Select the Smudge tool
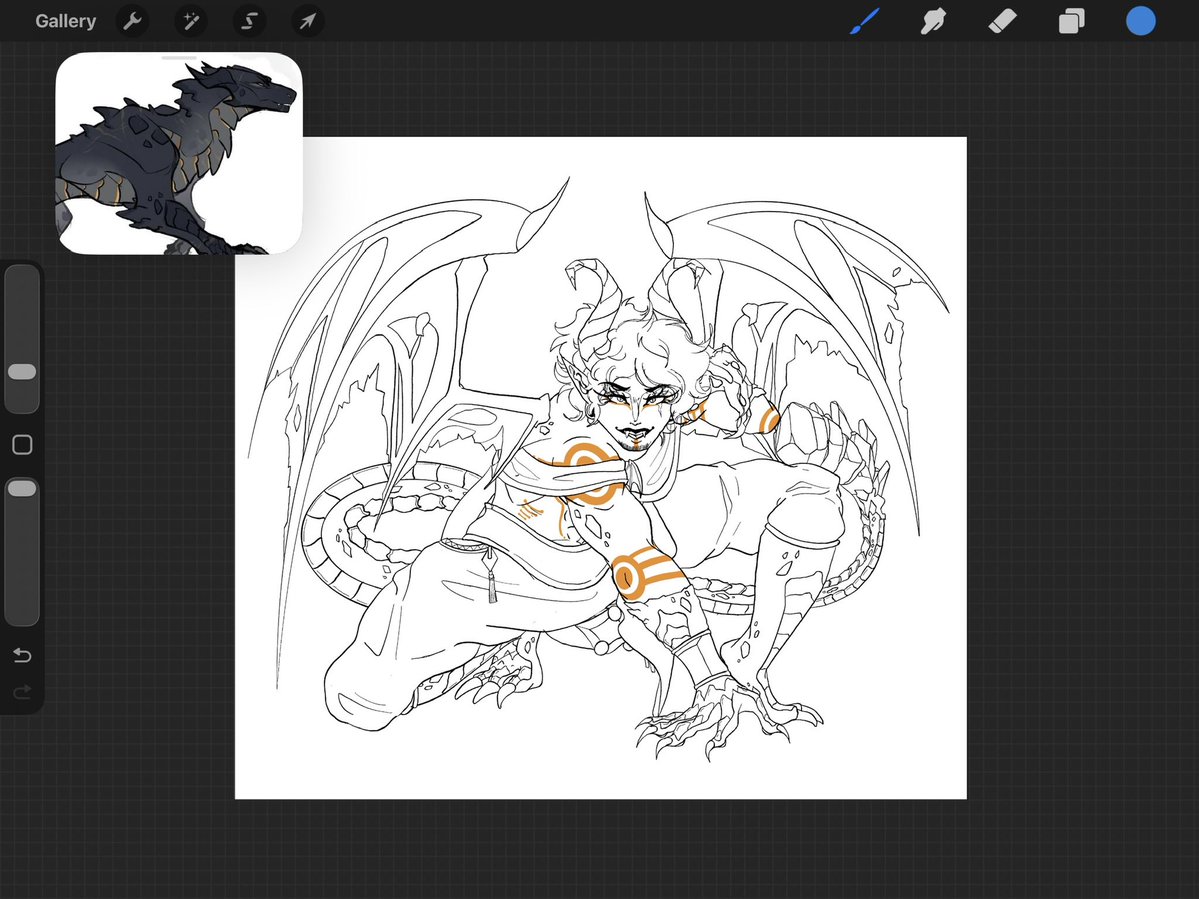This screenshot has height=899, width=1199. (x=933, y=21)
